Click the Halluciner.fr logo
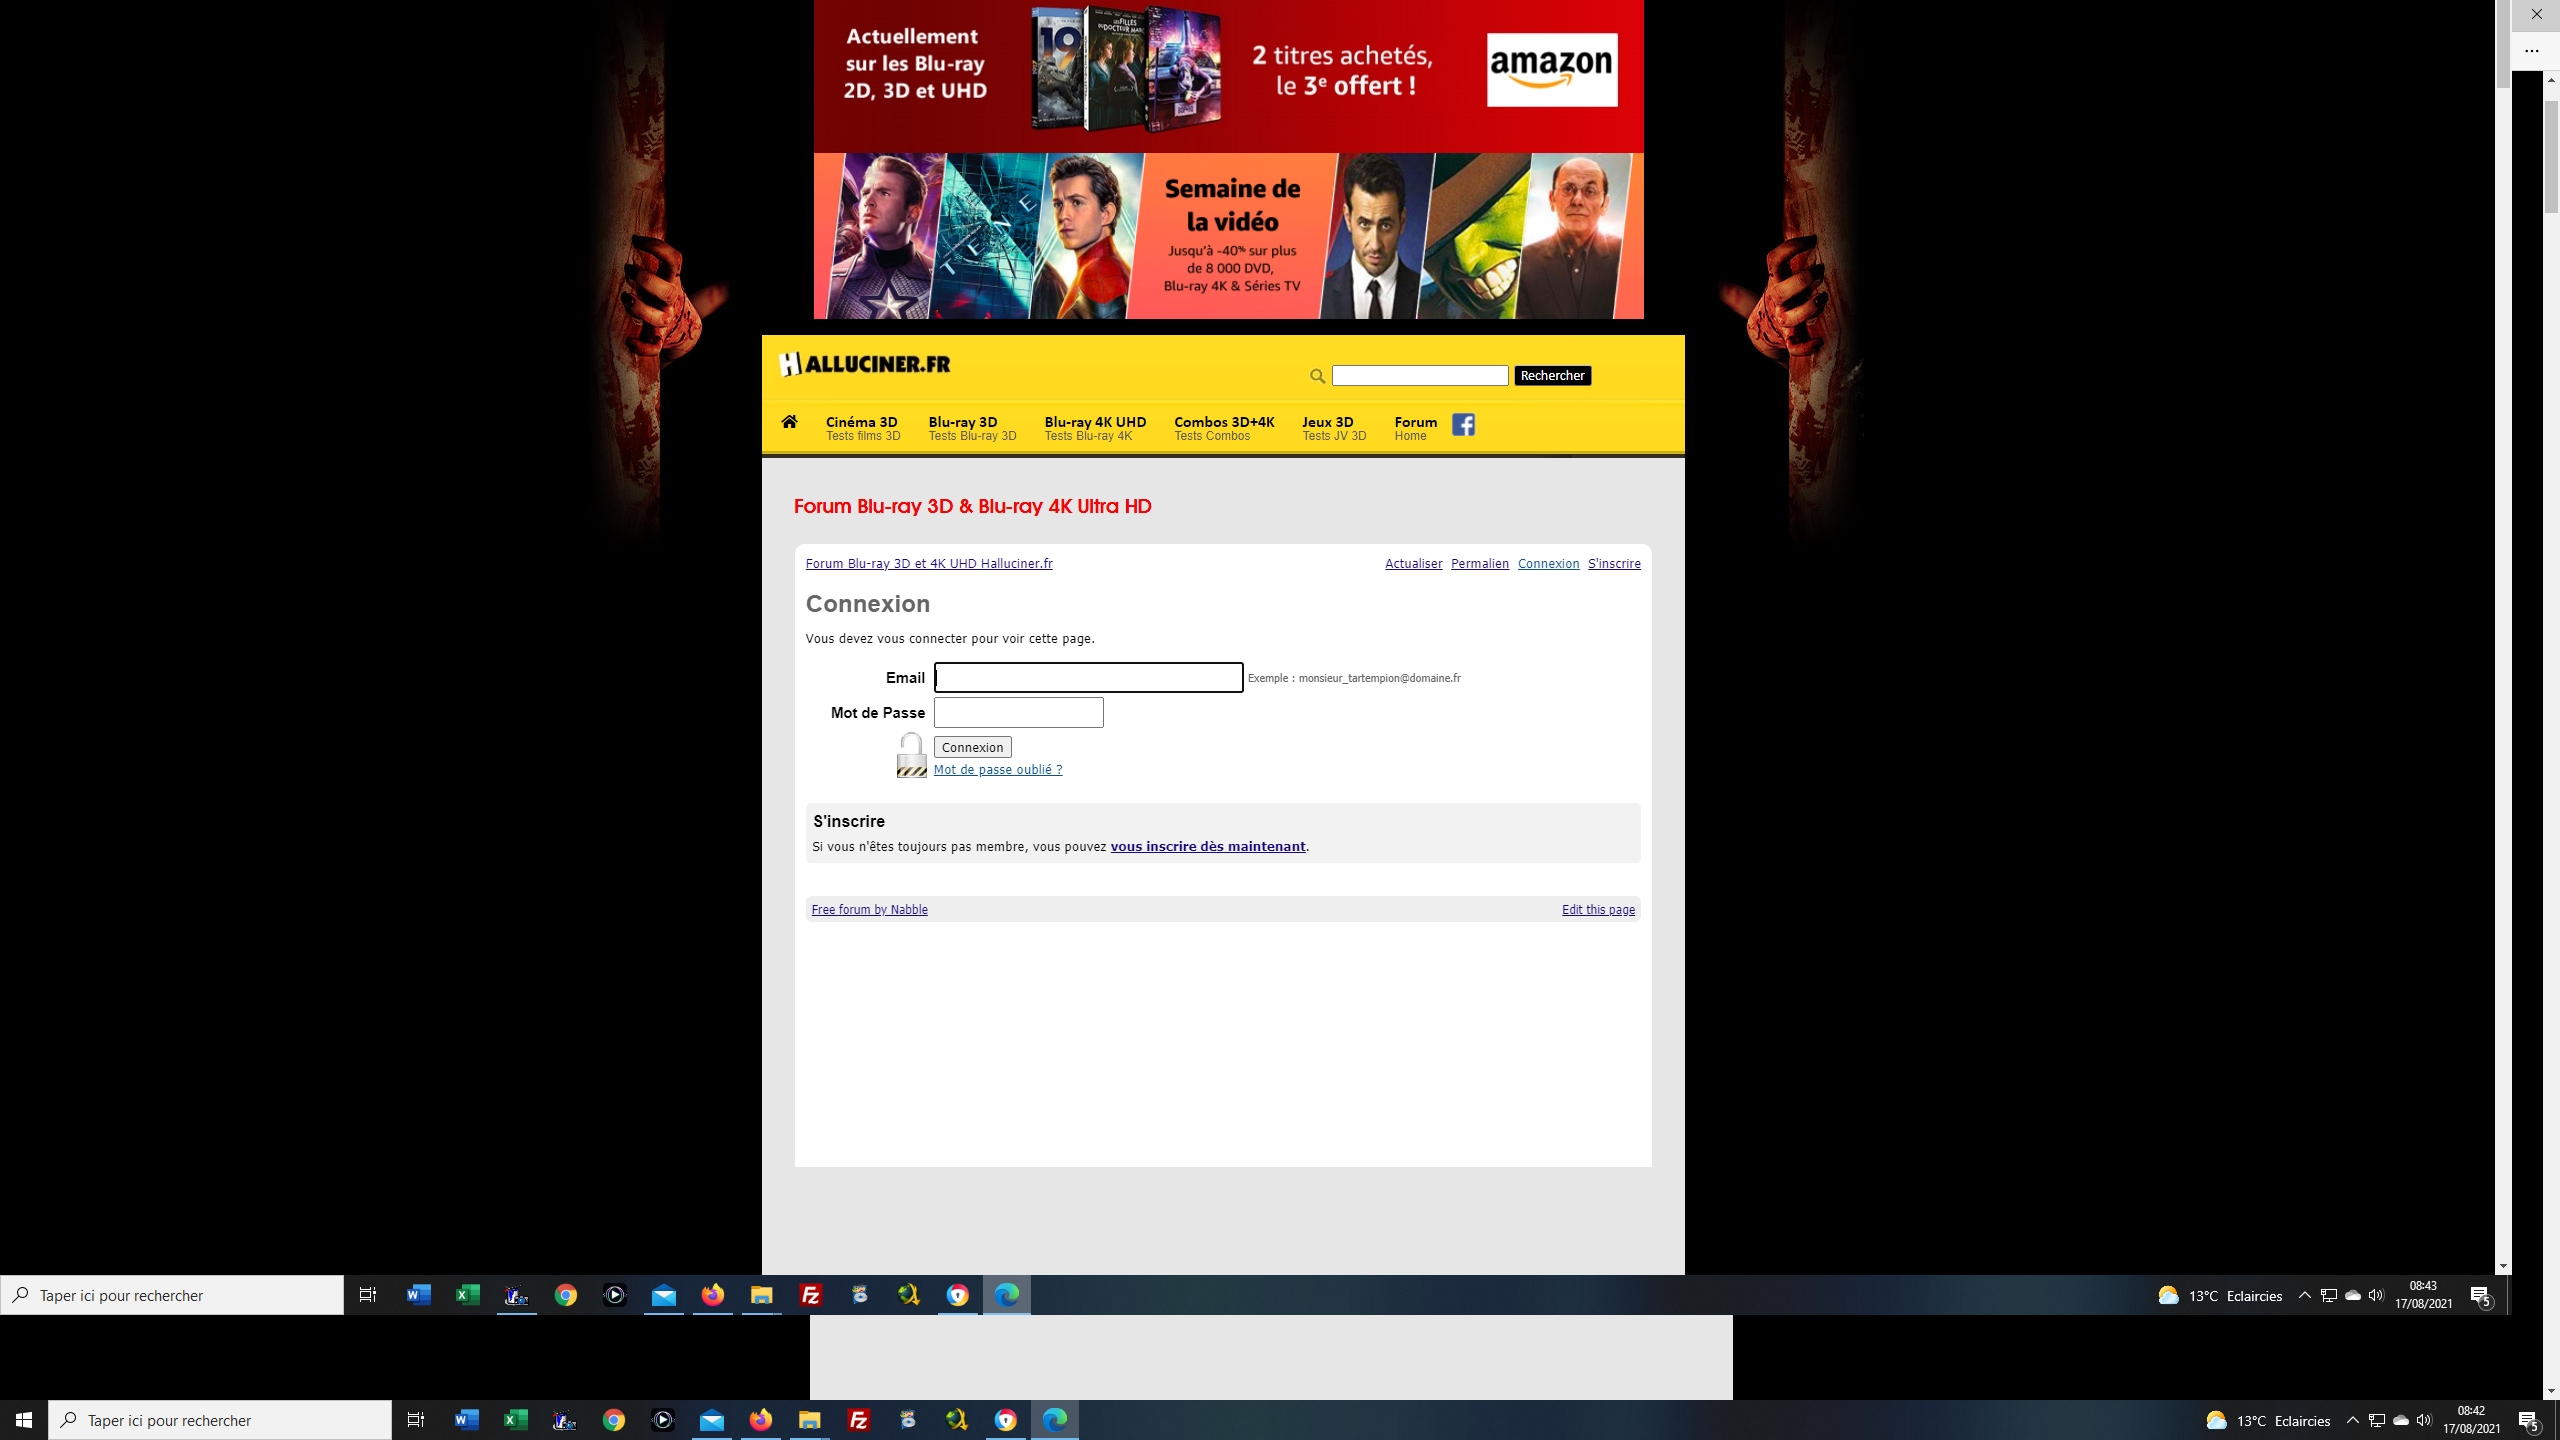This screenshot has width=2560, height=1440. (865, 365)
